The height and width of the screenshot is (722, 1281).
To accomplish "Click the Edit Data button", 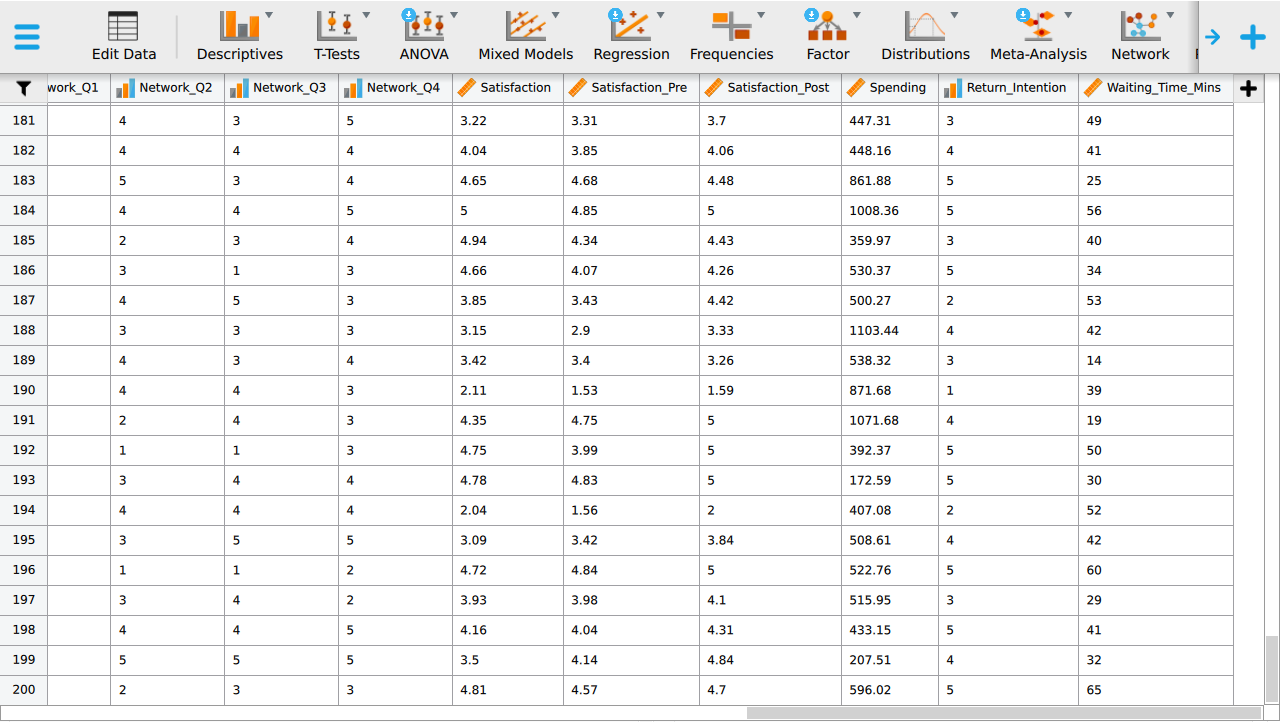I will pyautogui.click(x=124, y=37).
